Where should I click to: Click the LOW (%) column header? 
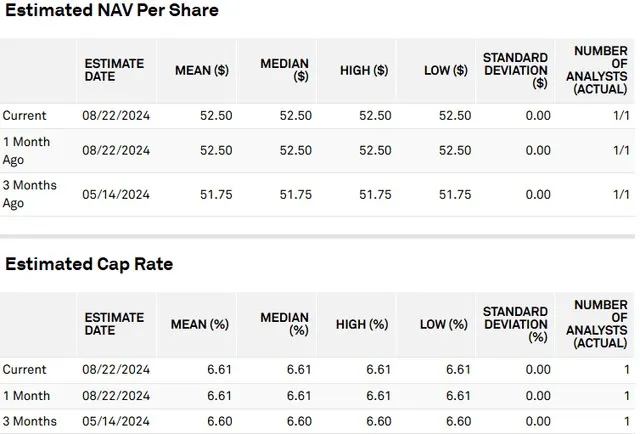pos(445,325)
